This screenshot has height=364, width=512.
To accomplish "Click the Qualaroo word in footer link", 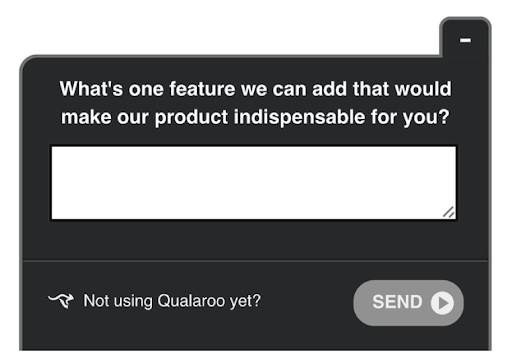I will [x=191, y=301].
